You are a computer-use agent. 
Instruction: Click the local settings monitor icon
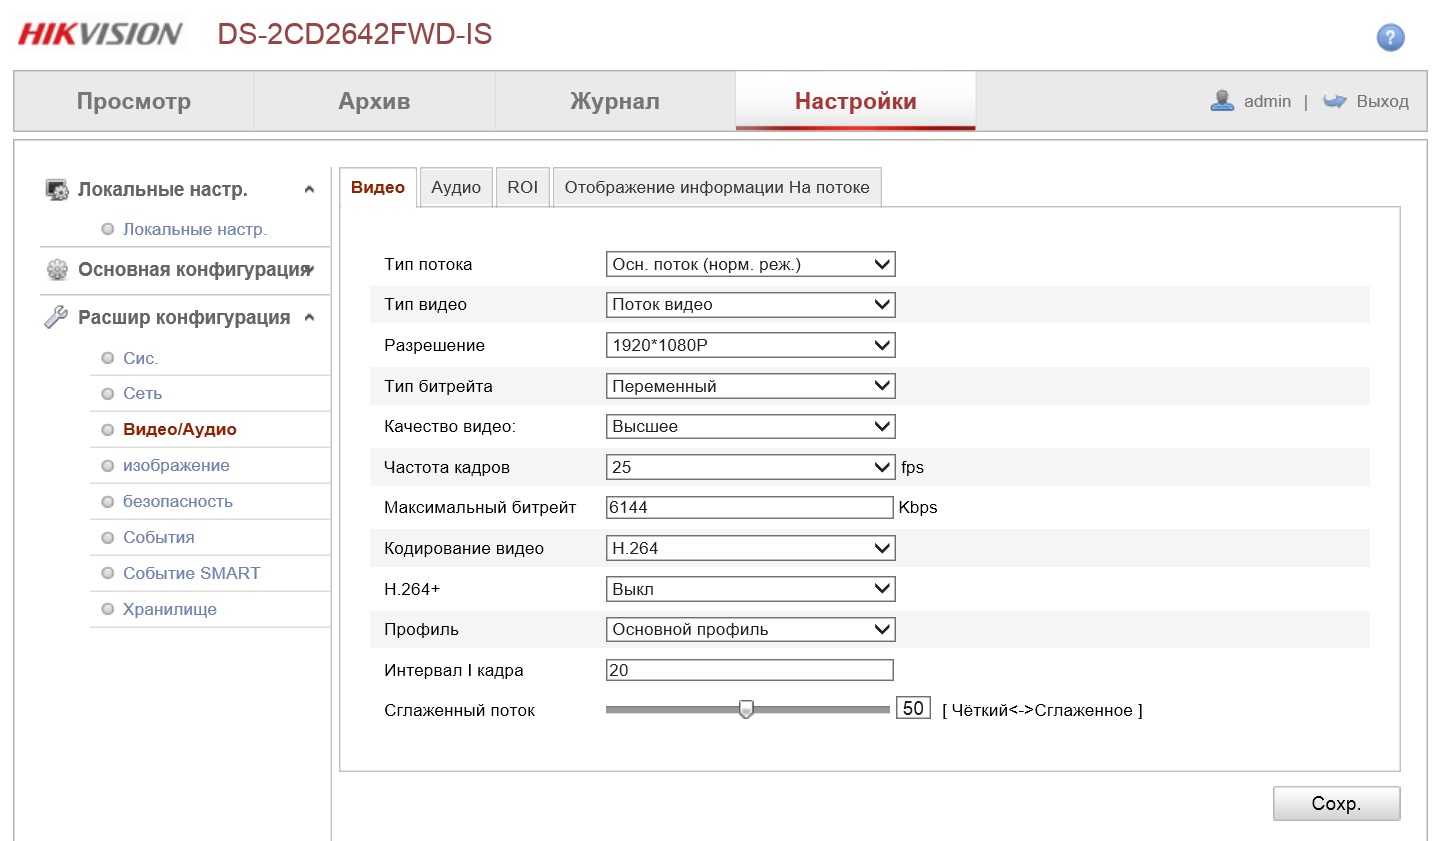57,189
